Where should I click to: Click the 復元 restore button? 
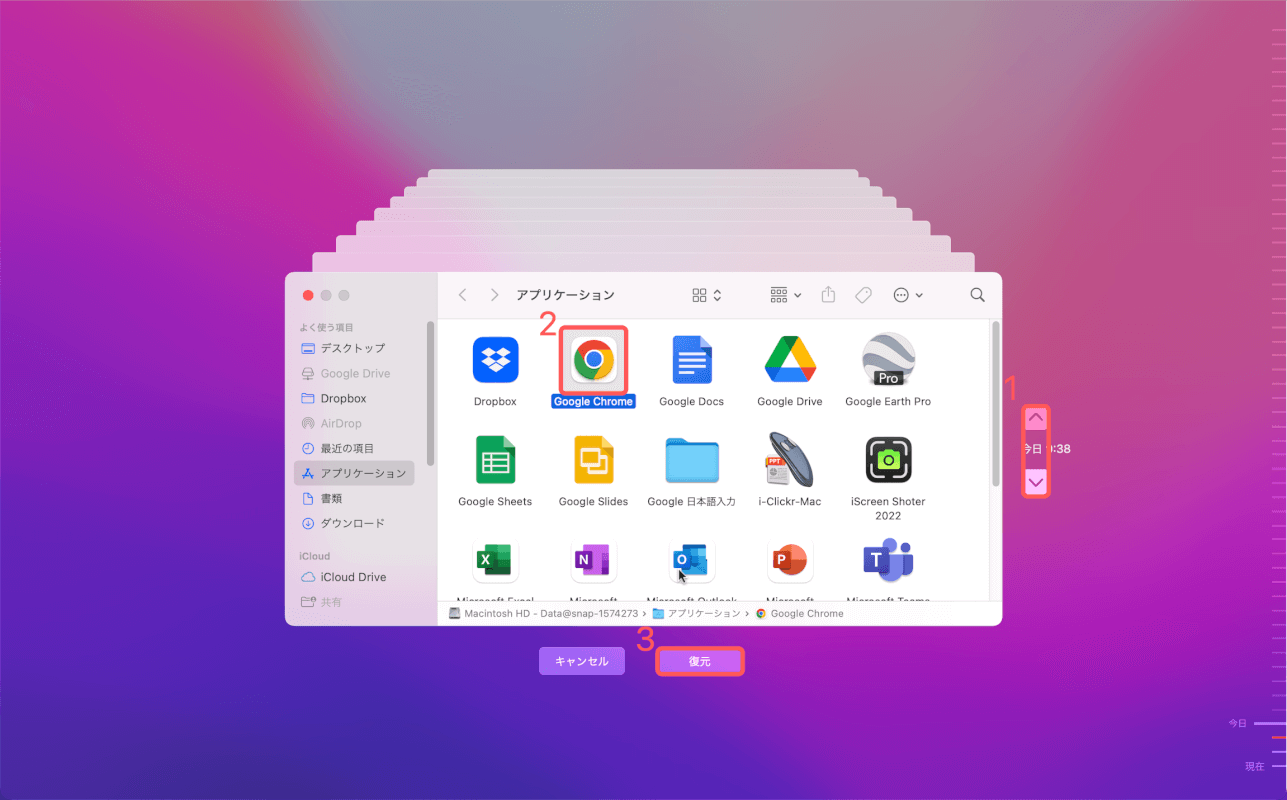click(700, 661)
